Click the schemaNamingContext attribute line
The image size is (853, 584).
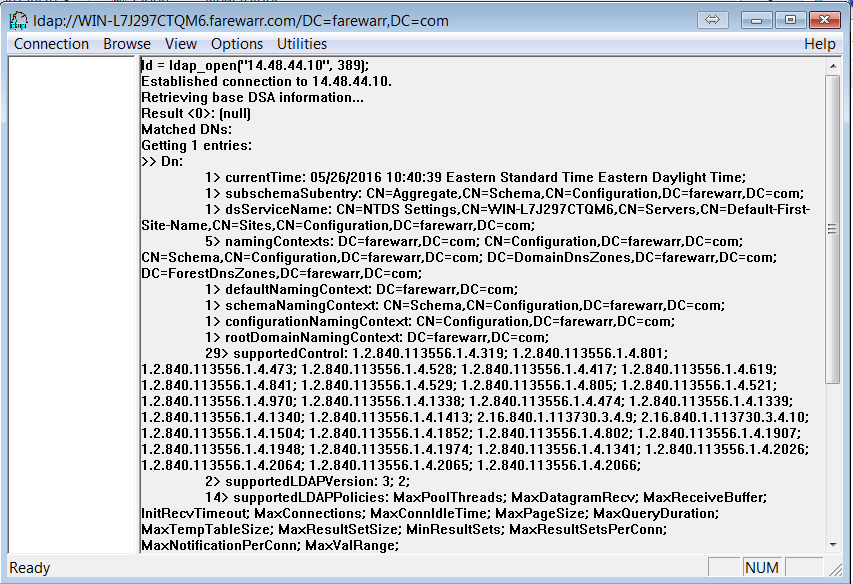[x=465, y=306]
